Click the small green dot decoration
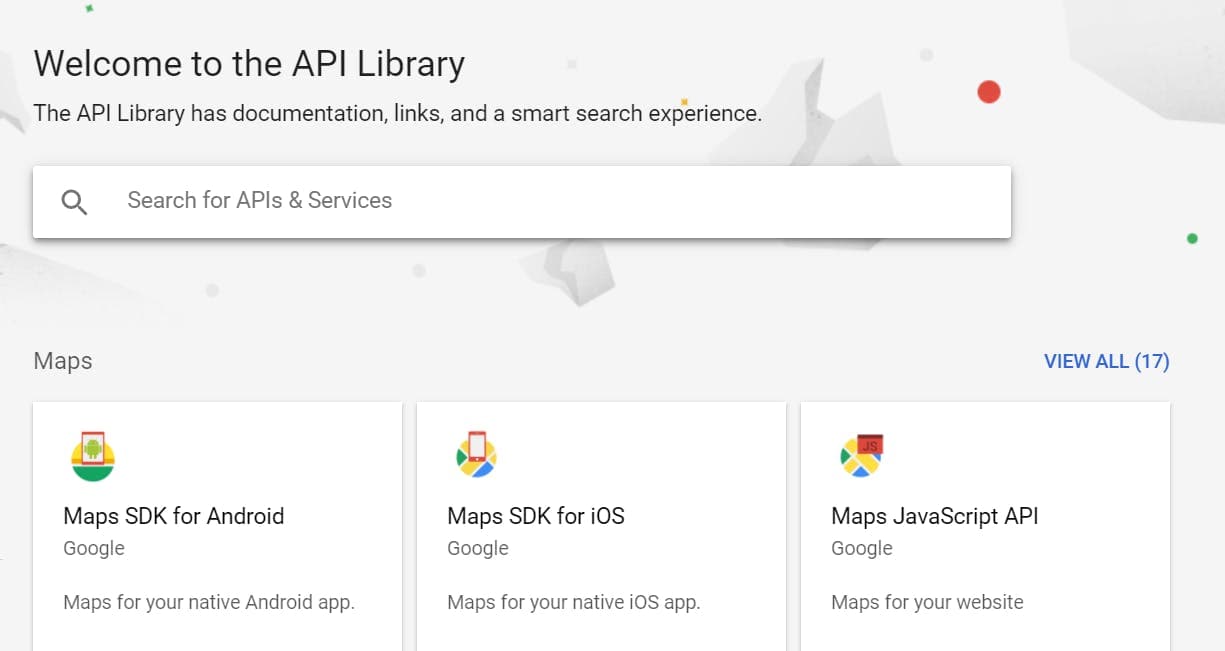Image resolution: width=1225 pixels, height=651 pixels. coord(1192,238)
